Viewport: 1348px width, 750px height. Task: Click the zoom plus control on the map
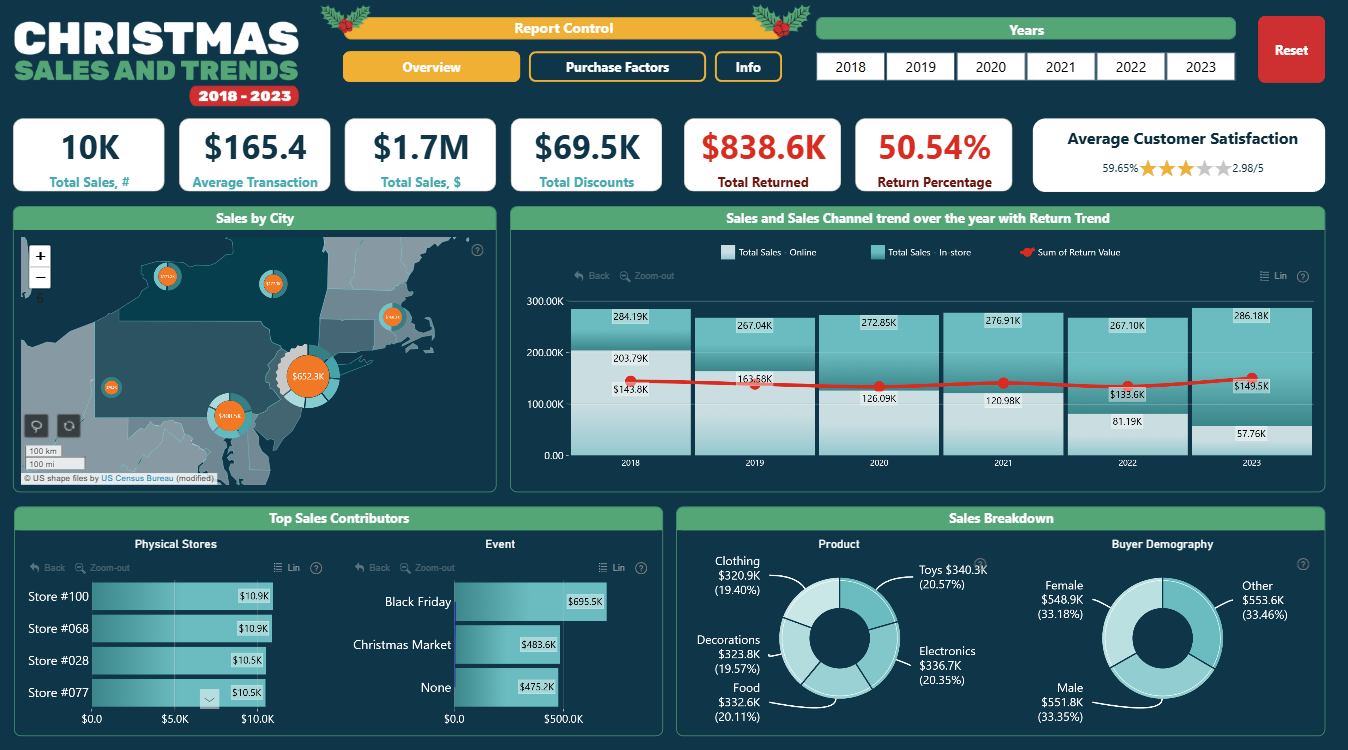(x=39, y=256)
